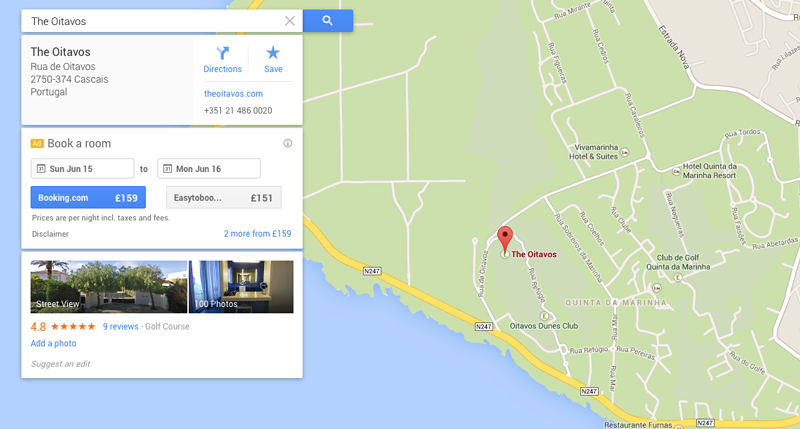
Task: Click the ad info circle icon
Action: 288,143
